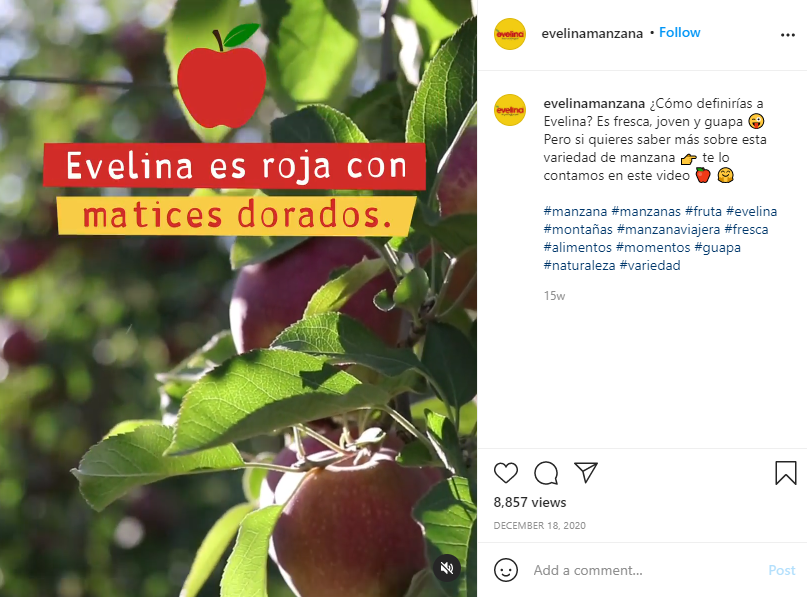Open the #naturaleza hashtag
The image size is (807, 597).
click(579, 265)
